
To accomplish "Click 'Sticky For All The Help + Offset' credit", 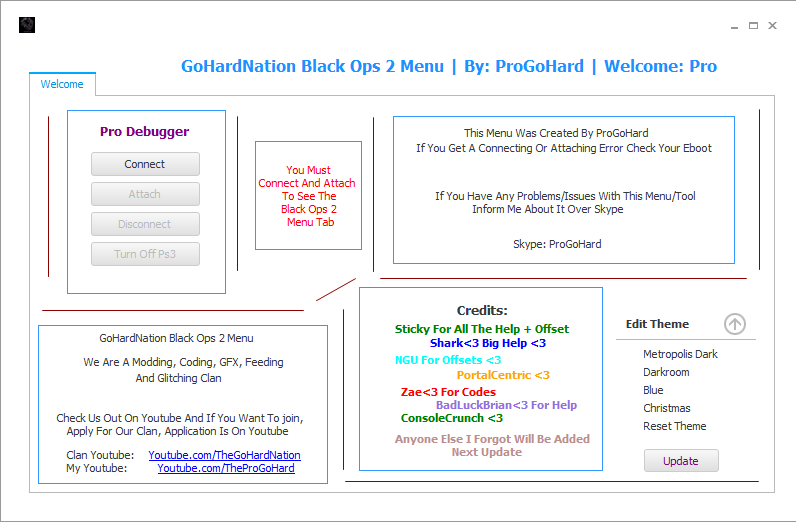I will coord(482,329).
